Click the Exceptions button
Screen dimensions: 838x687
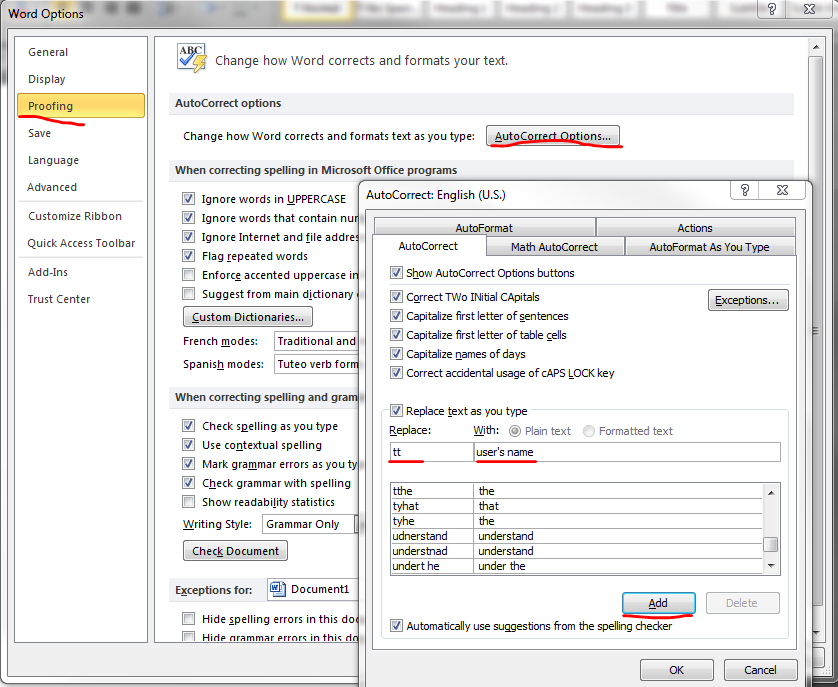748,300
